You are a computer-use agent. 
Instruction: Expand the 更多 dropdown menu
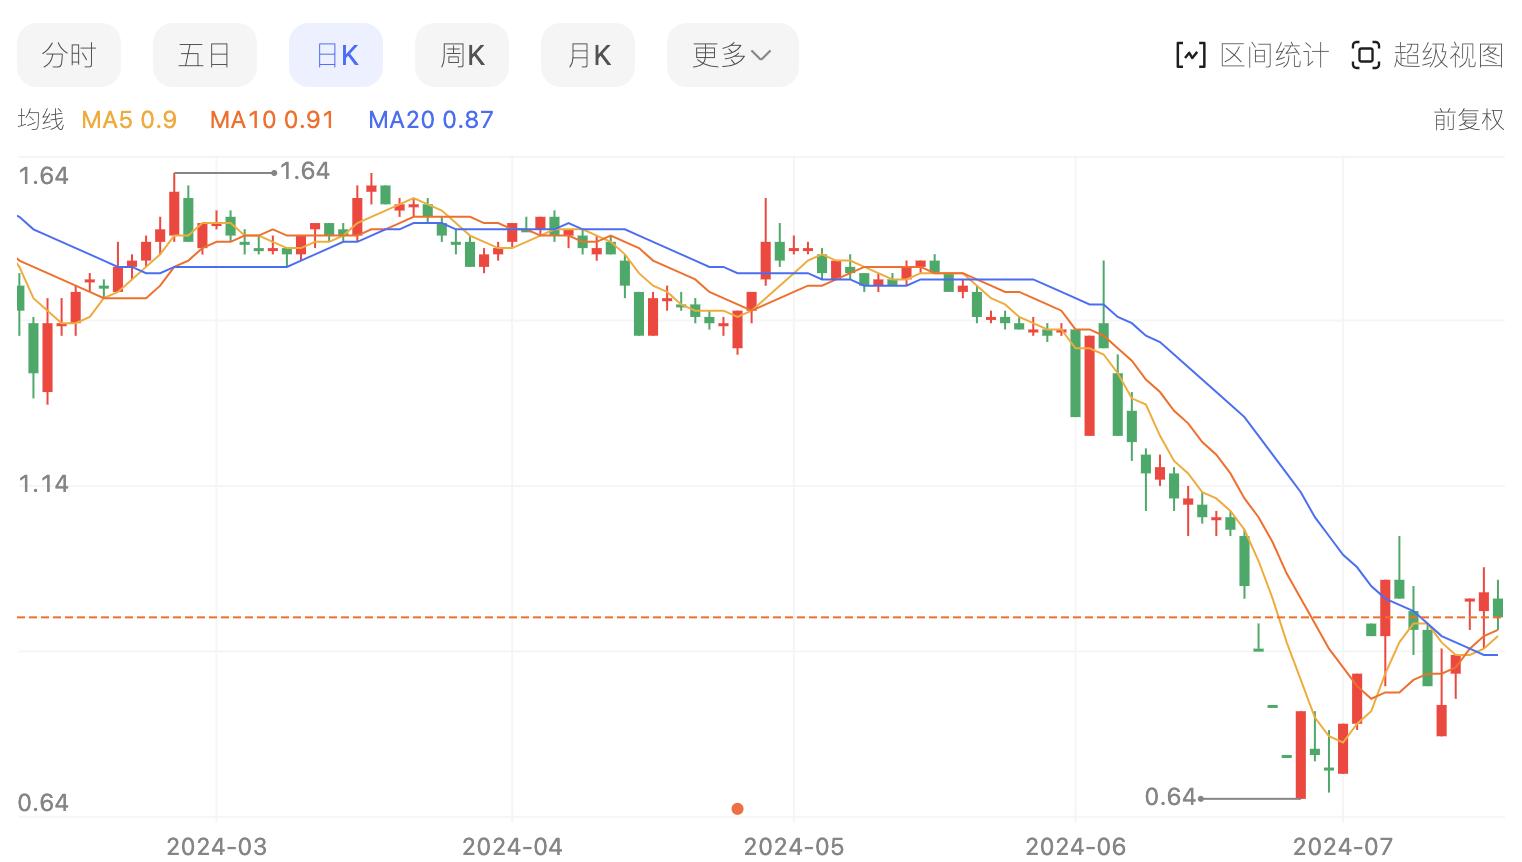[732, 55]
